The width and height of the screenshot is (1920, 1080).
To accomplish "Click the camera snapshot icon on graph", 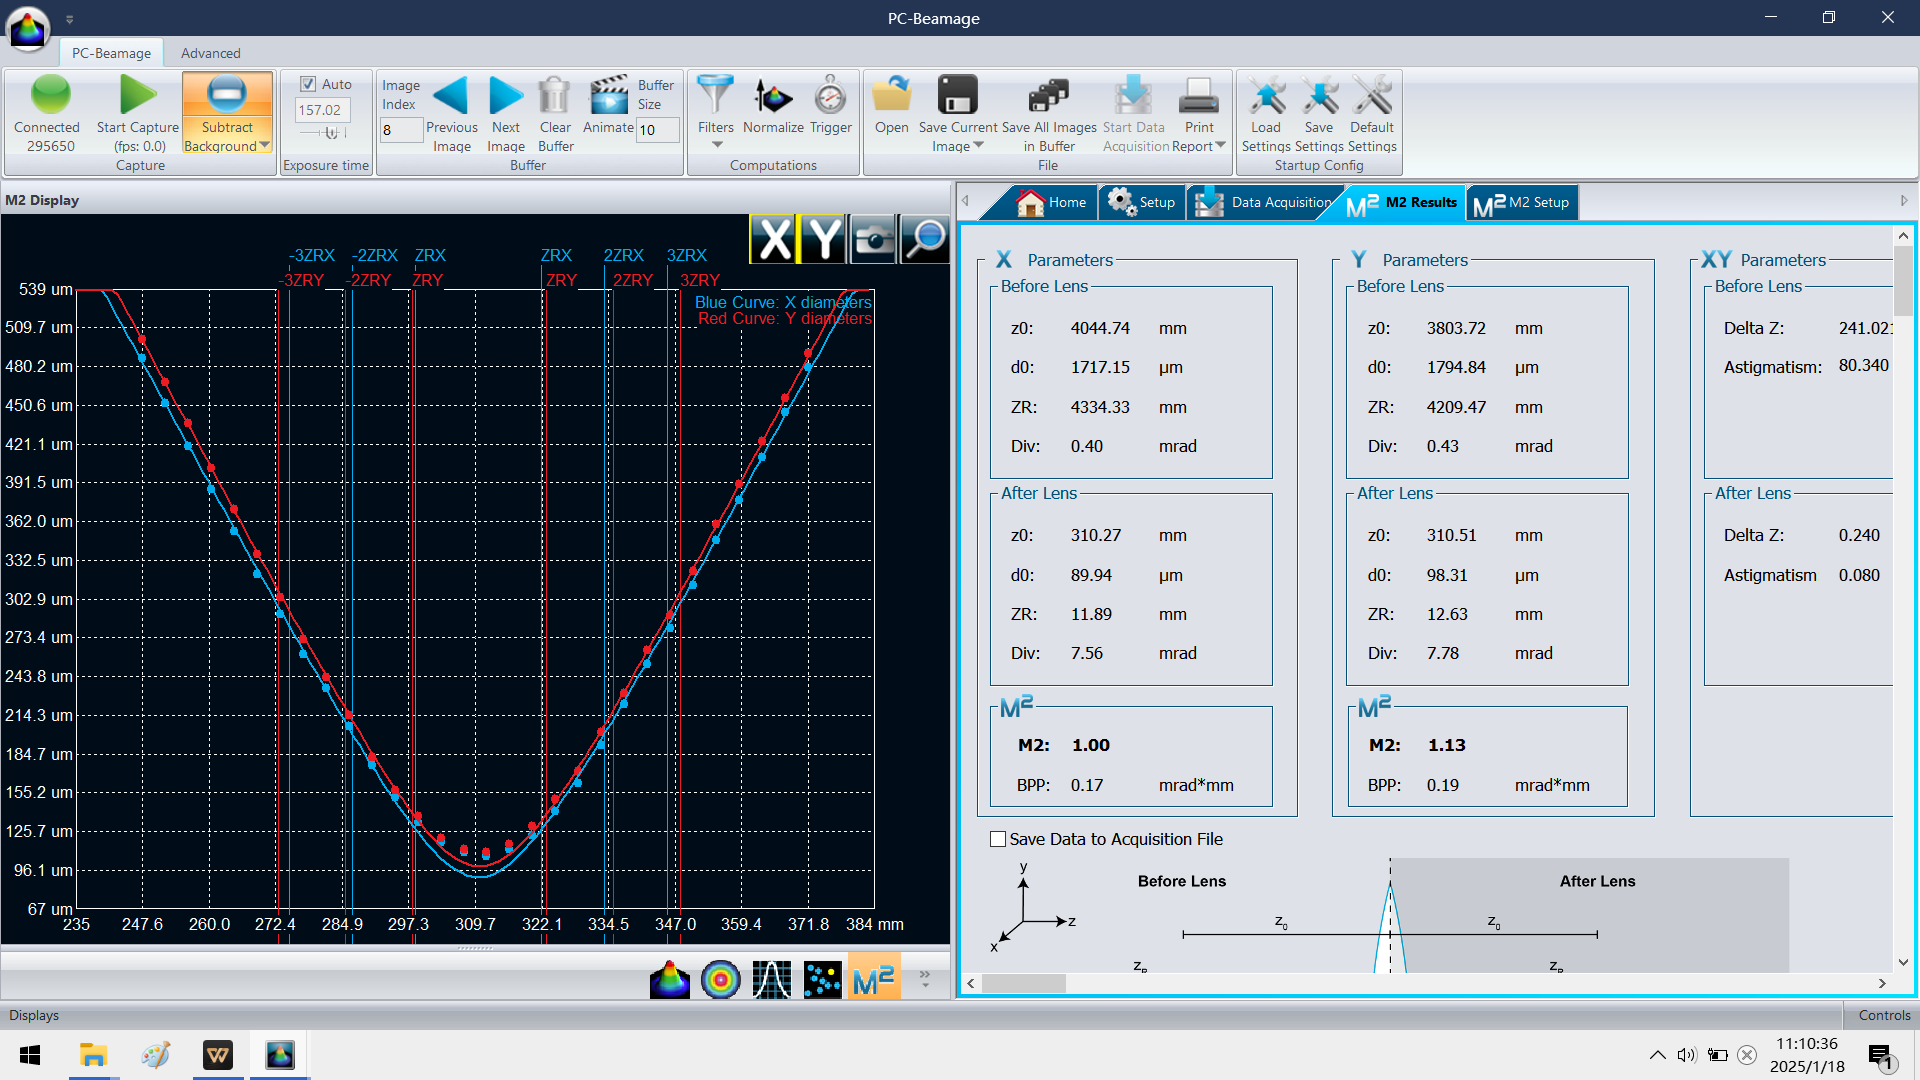I will click(x=873, y=240).
